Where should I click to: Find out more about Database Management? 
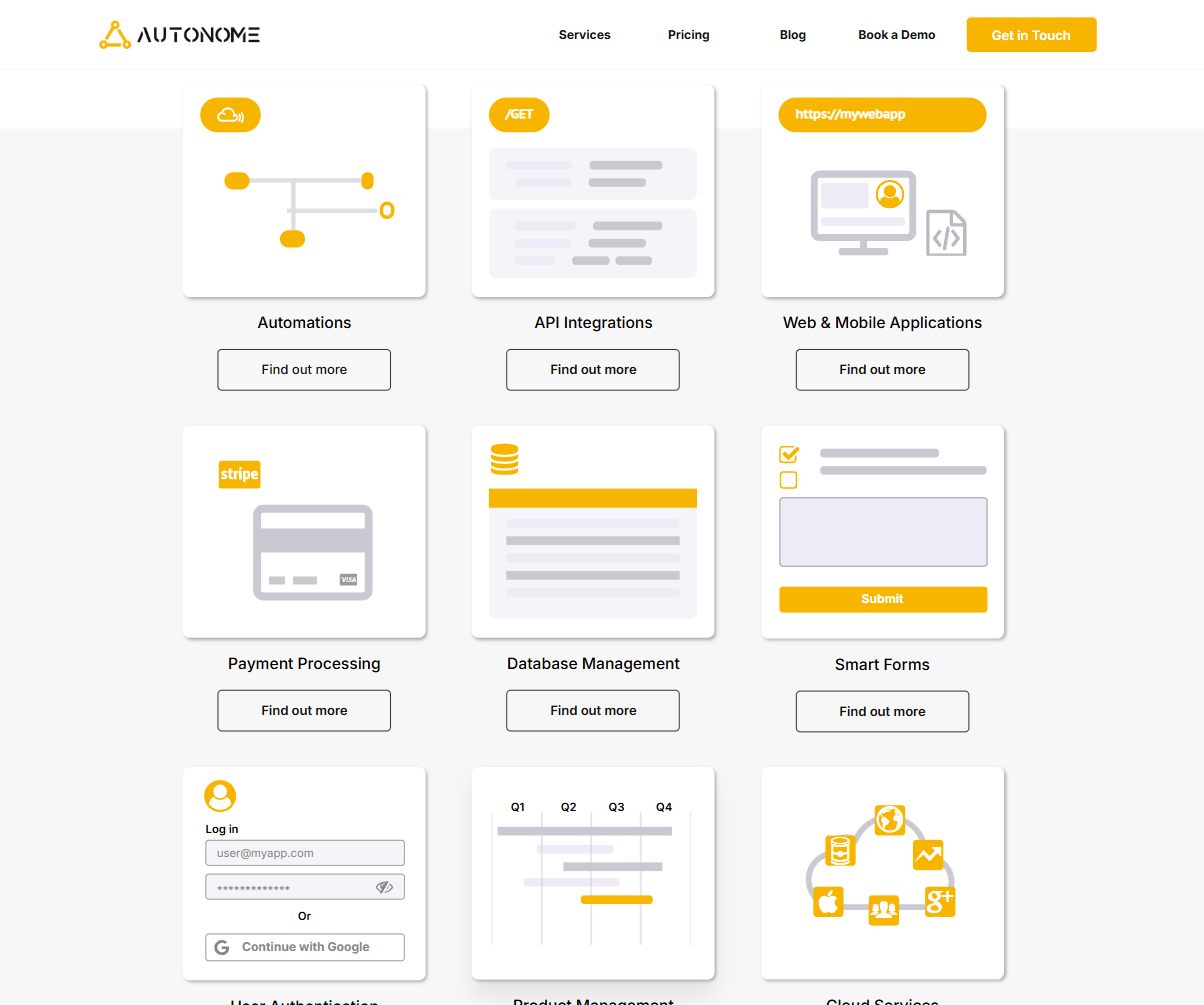tap(593, 711)
